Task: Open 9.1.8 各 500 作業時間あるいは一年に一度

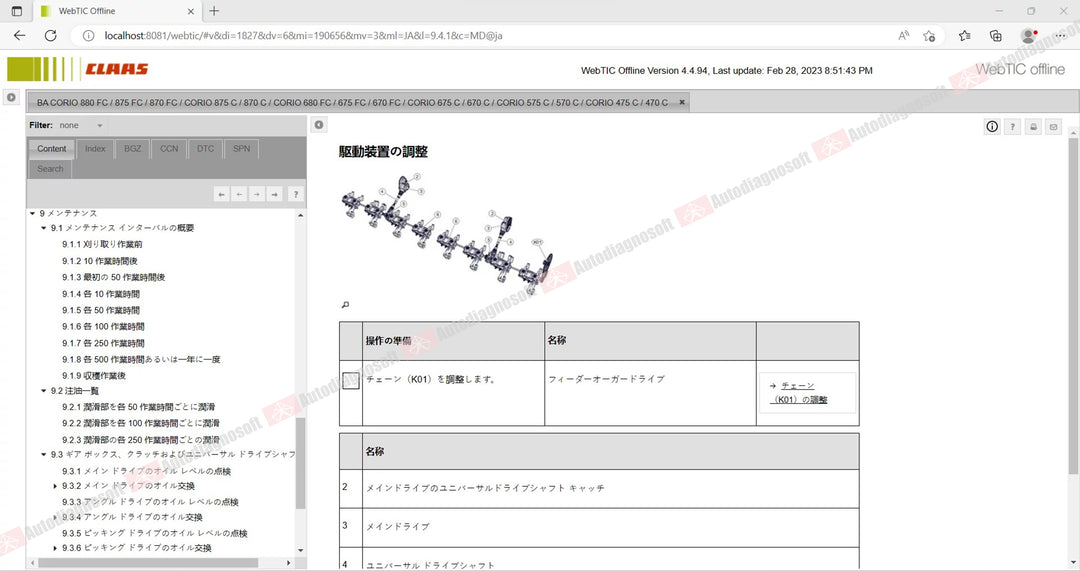Action: [x=141, y=360]
